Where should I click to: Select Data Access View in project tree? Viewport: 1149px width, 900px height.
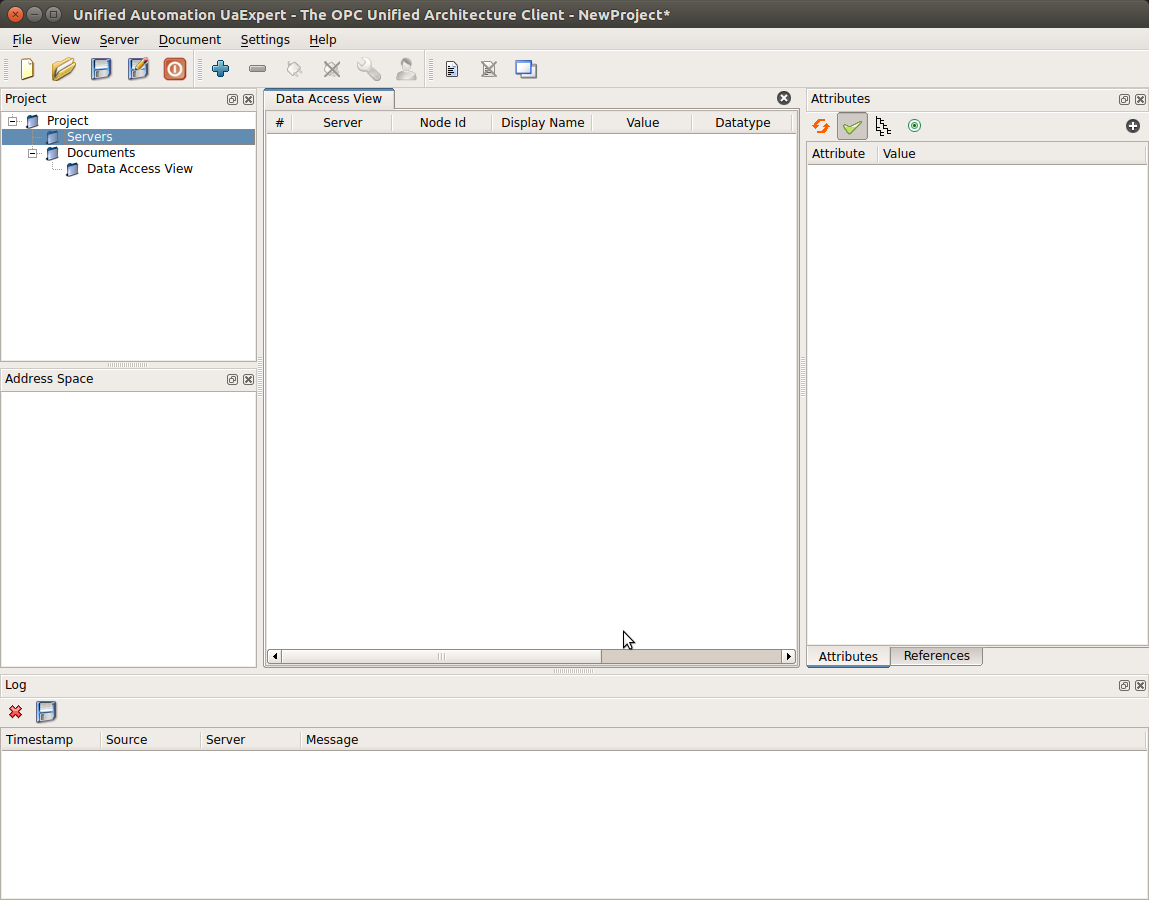coord(139,169)
